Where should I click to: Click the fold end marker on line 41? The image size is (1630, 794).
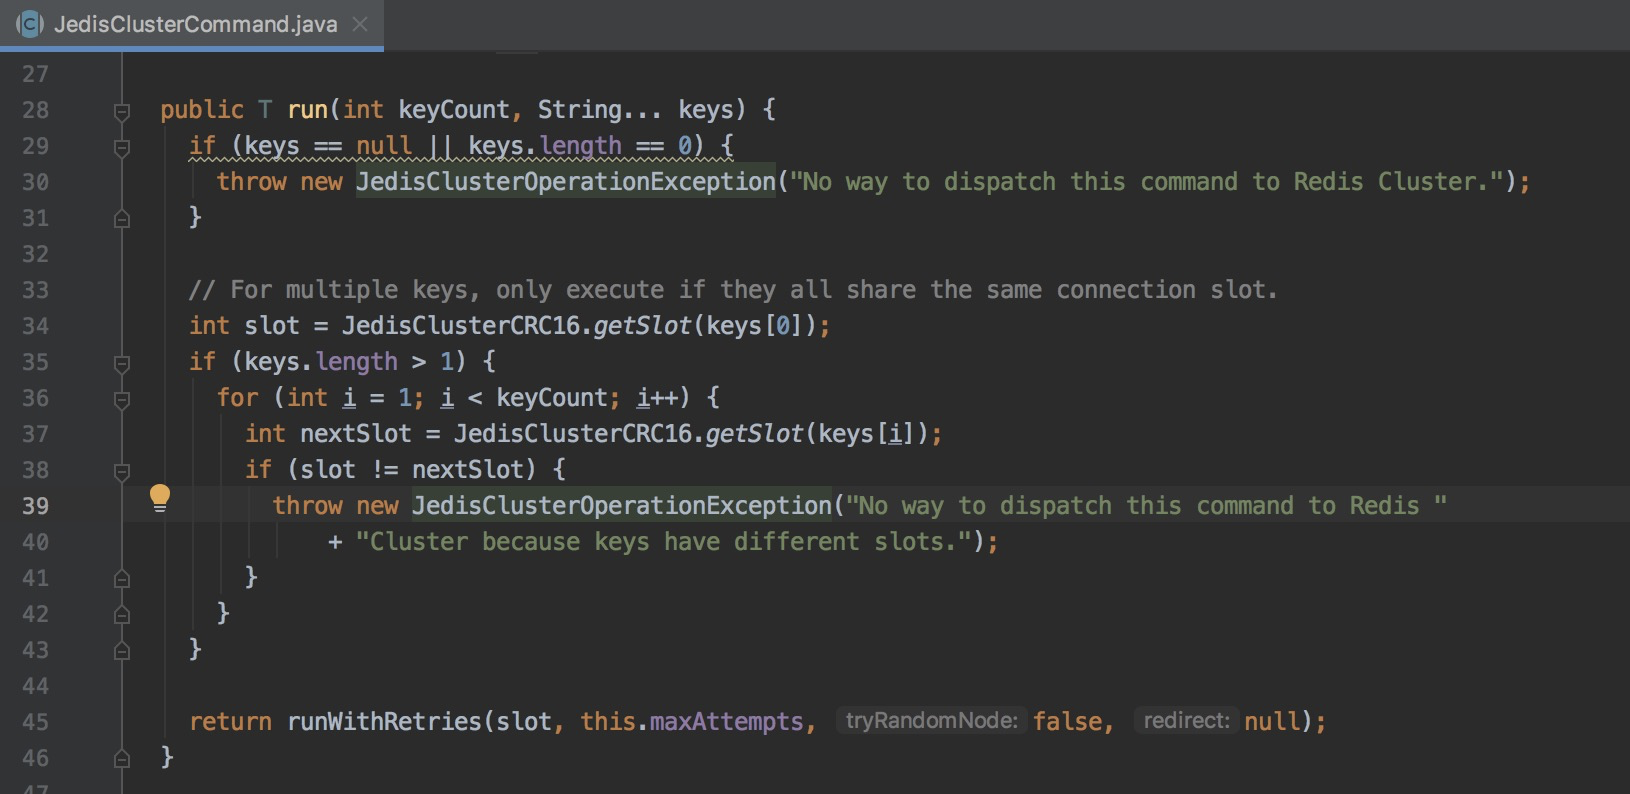[122, 579]
